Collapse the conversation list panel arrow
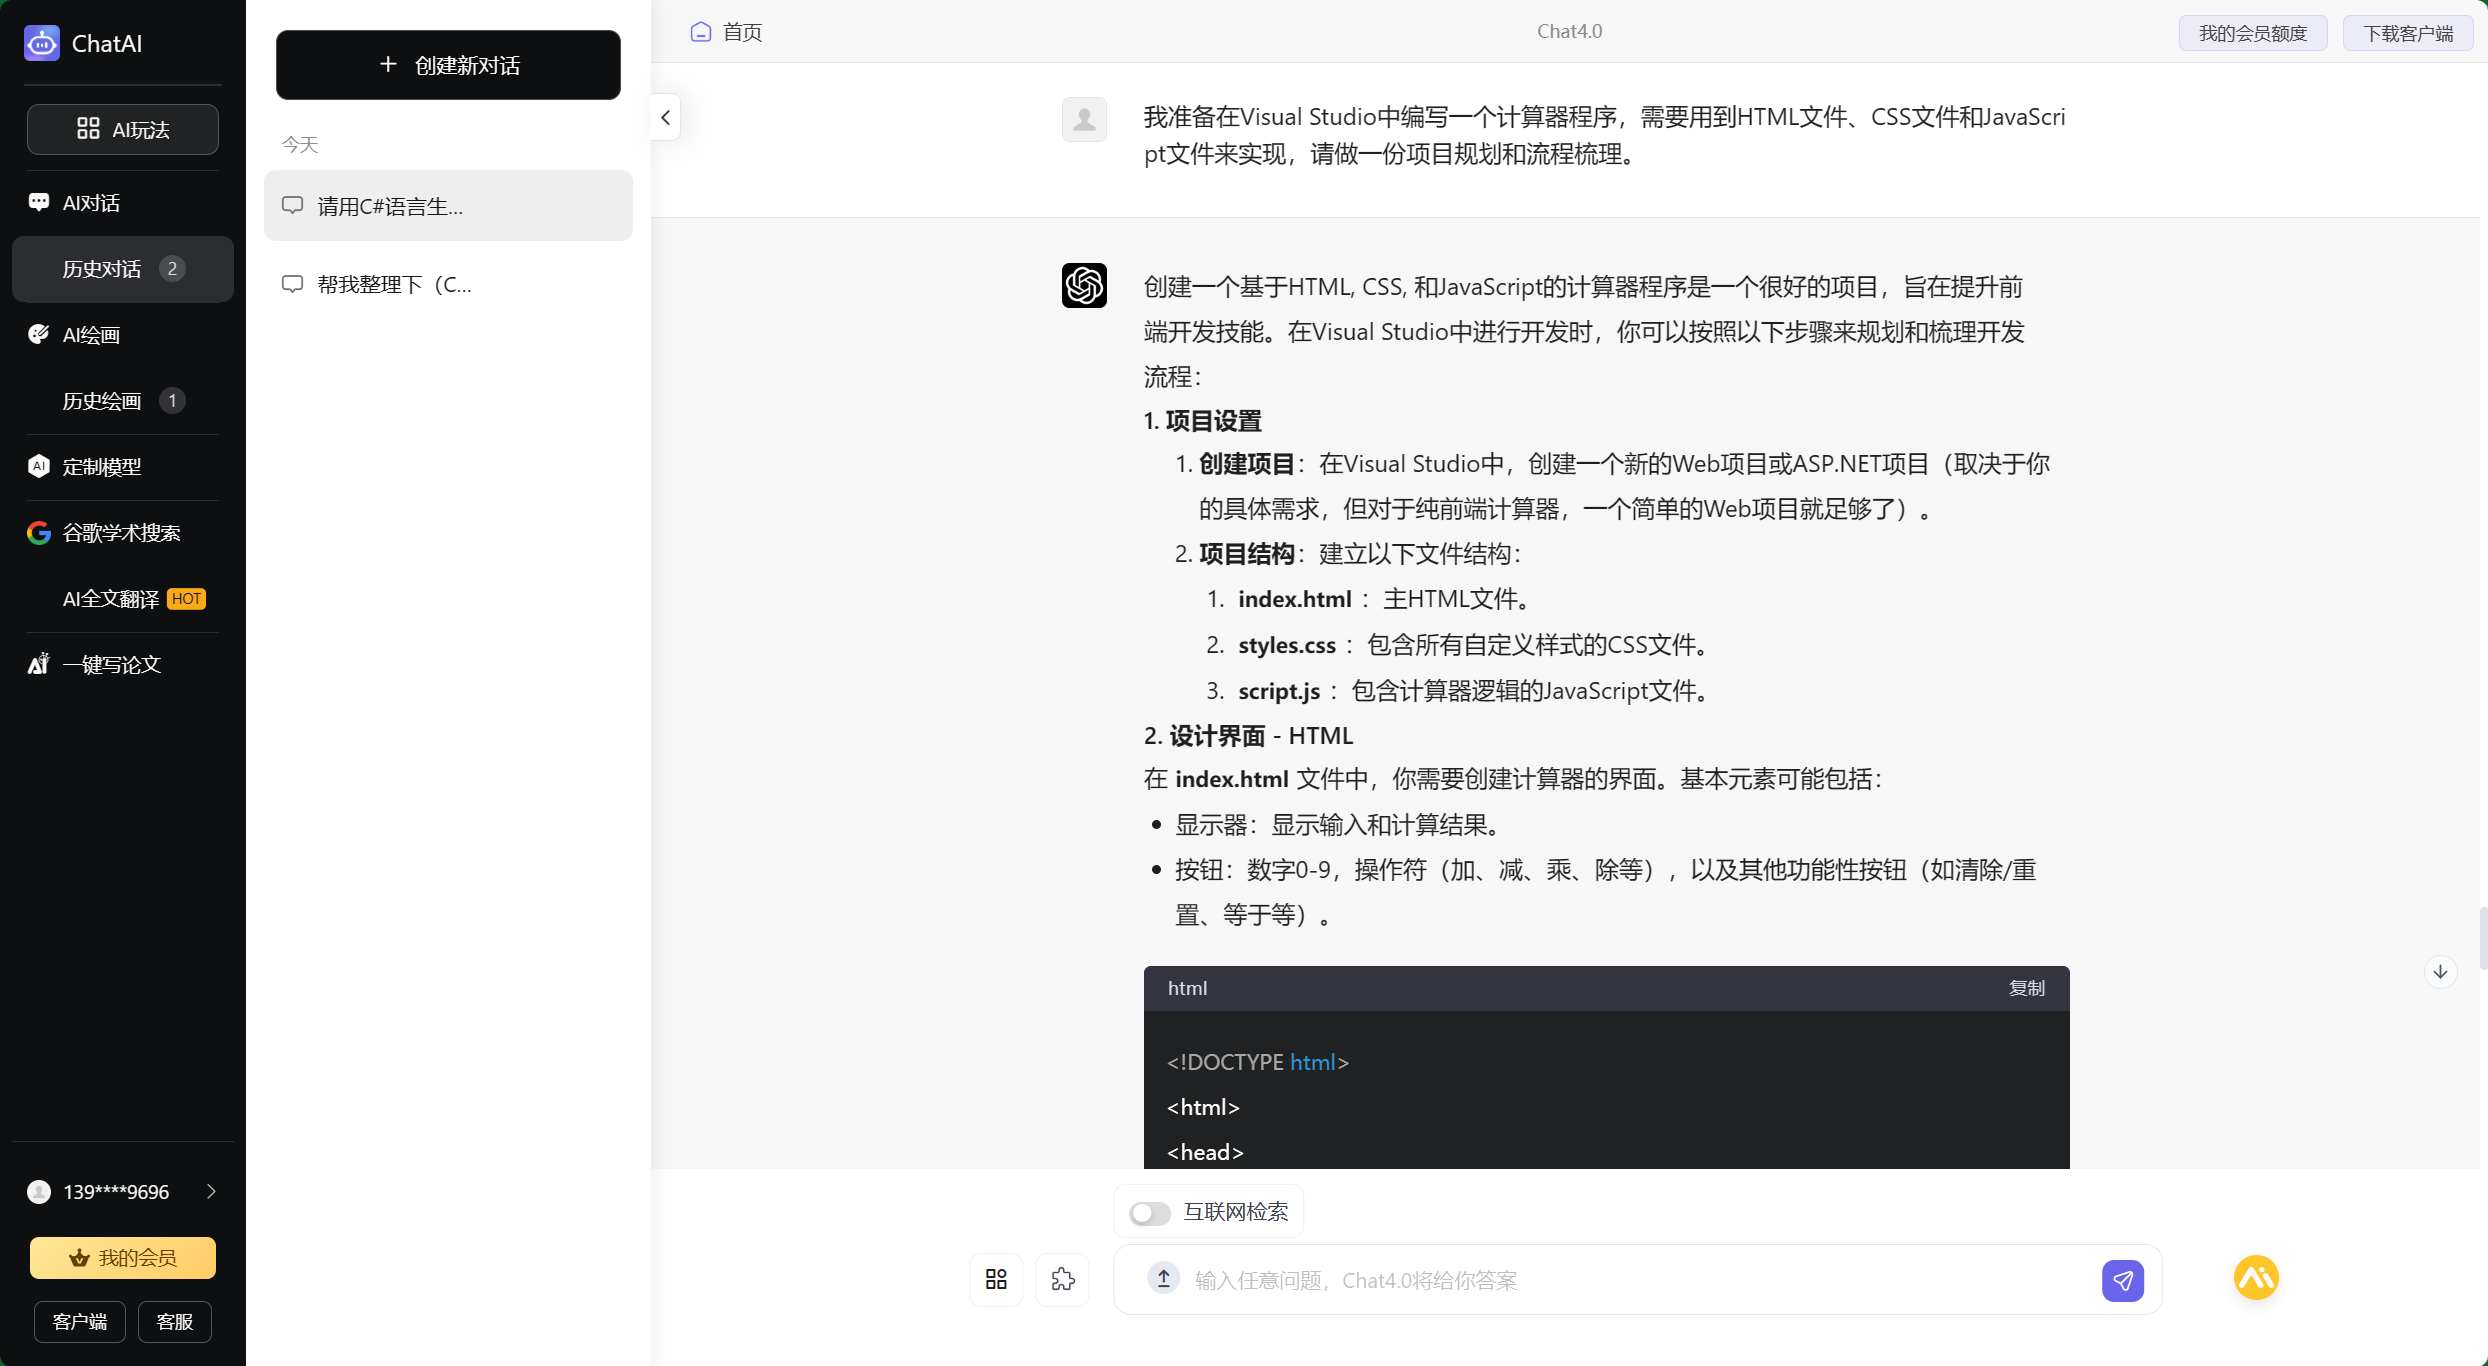Screen dimensions: 2488x1366 (x=666, y=118)
